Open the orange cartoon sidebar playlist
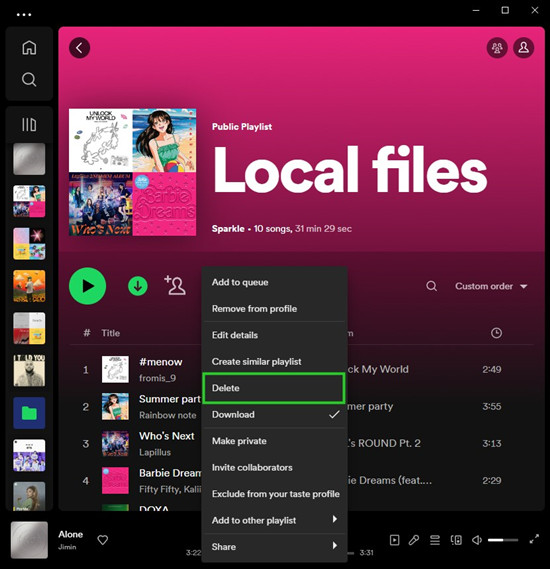 coord(29,286)
